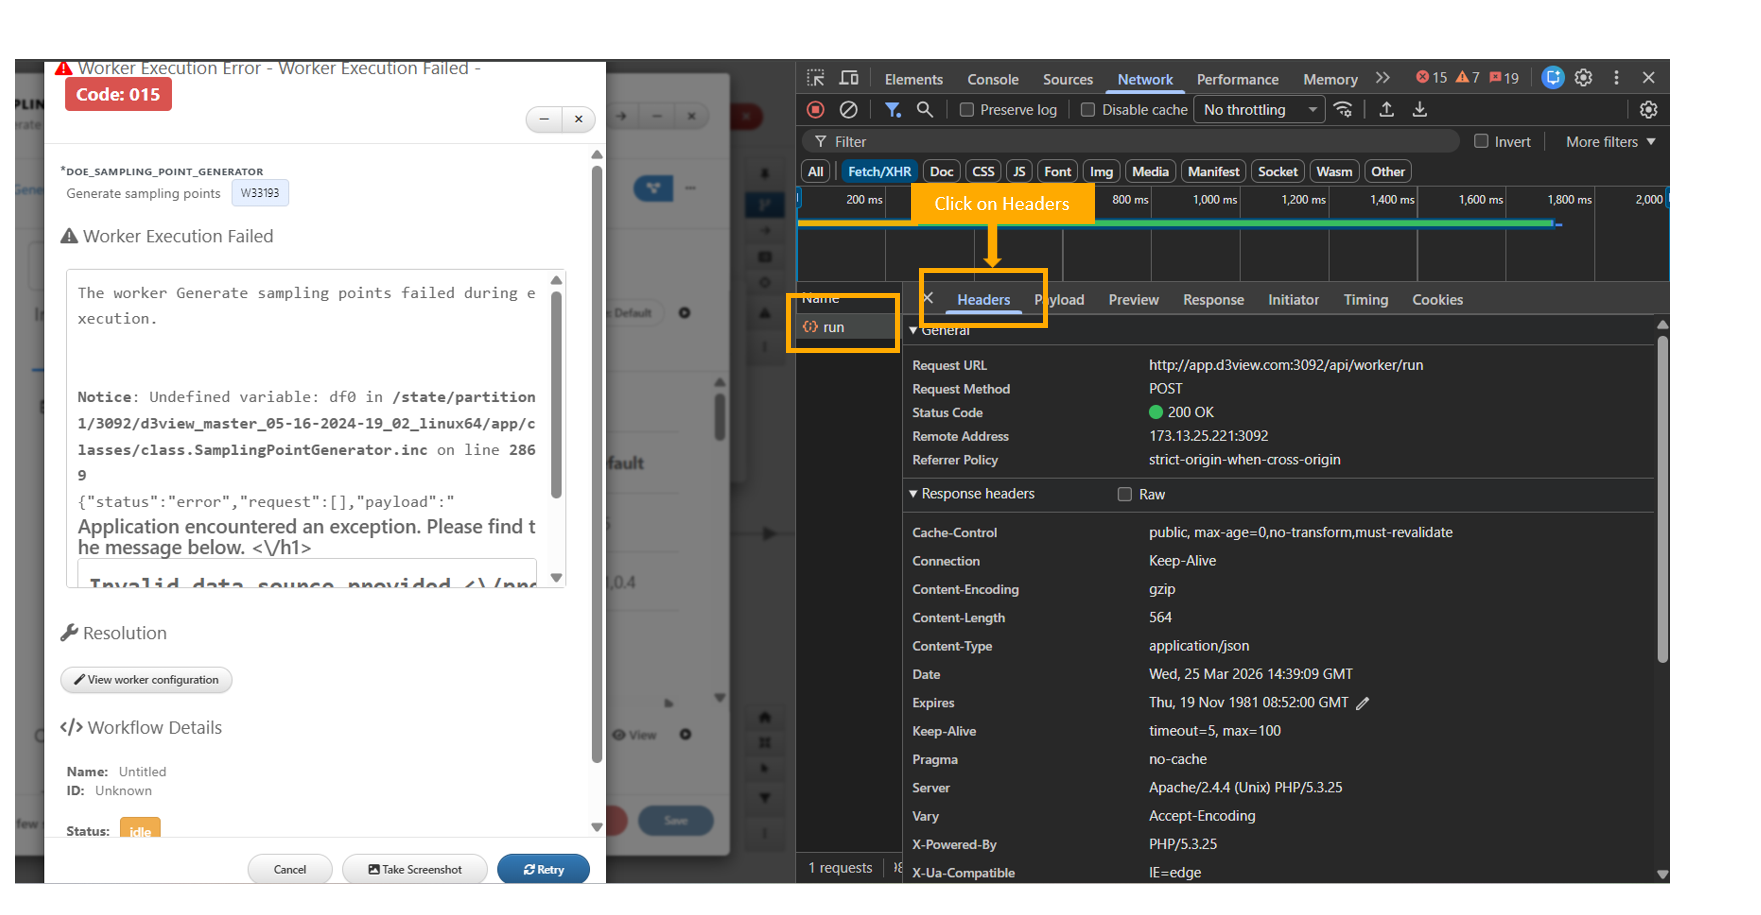Check the Disable cache option
Image resolution: width=1761 pixels, height=915 pixels.
tap(1089, 110)
